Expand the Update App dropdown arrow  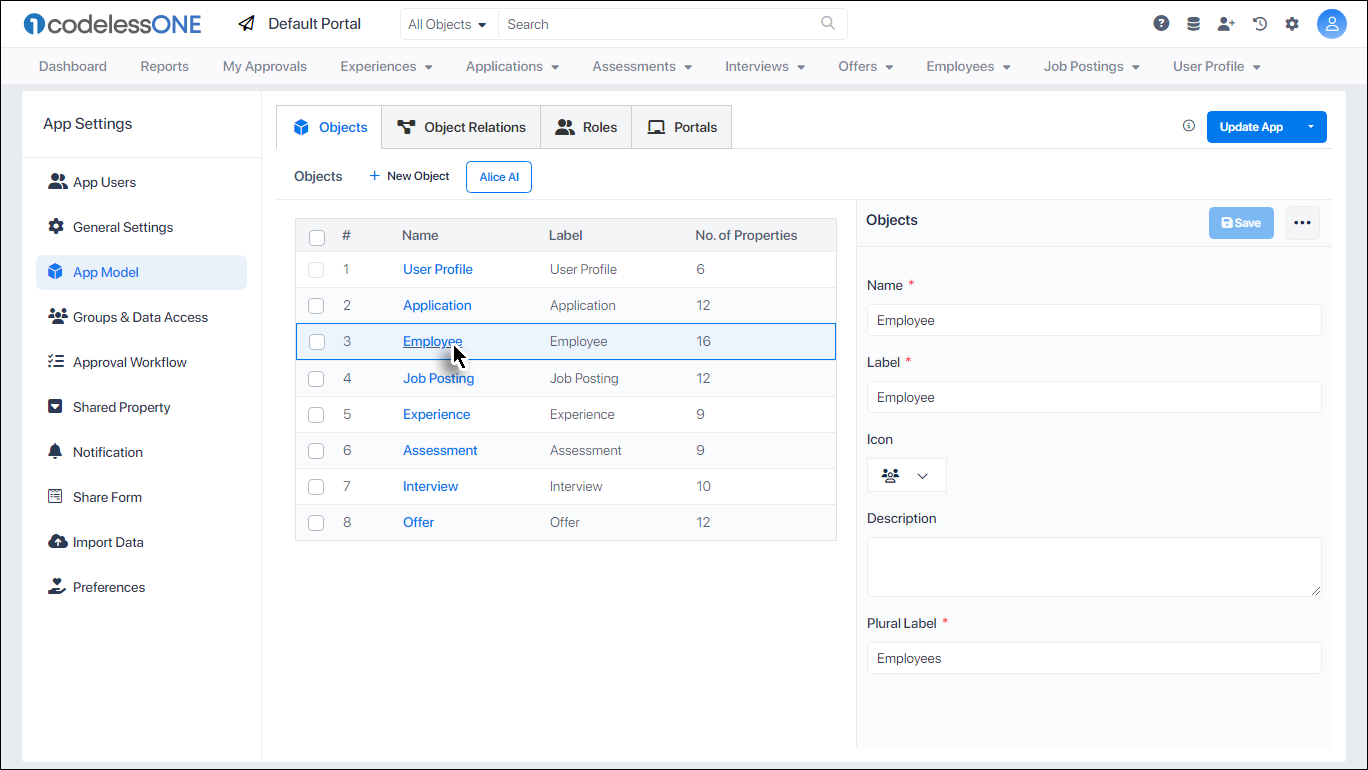coord(1311,127)
